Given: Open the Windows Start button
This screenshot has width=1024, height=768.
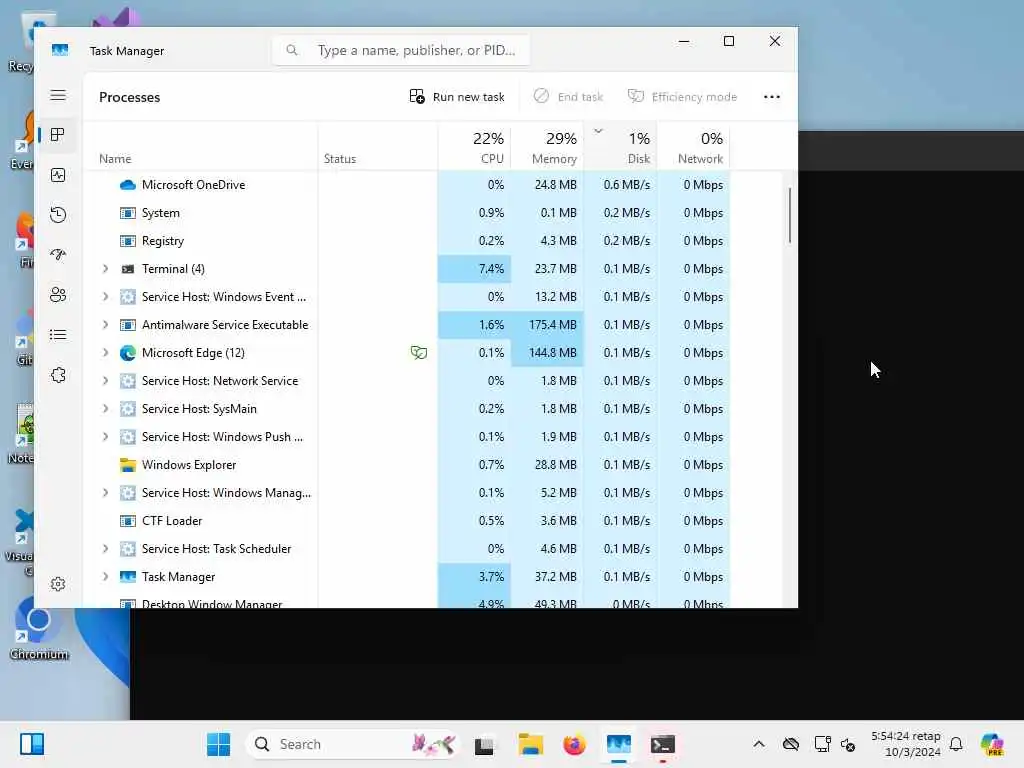Looking at the screenshot, I should click(x=218, y=744).
